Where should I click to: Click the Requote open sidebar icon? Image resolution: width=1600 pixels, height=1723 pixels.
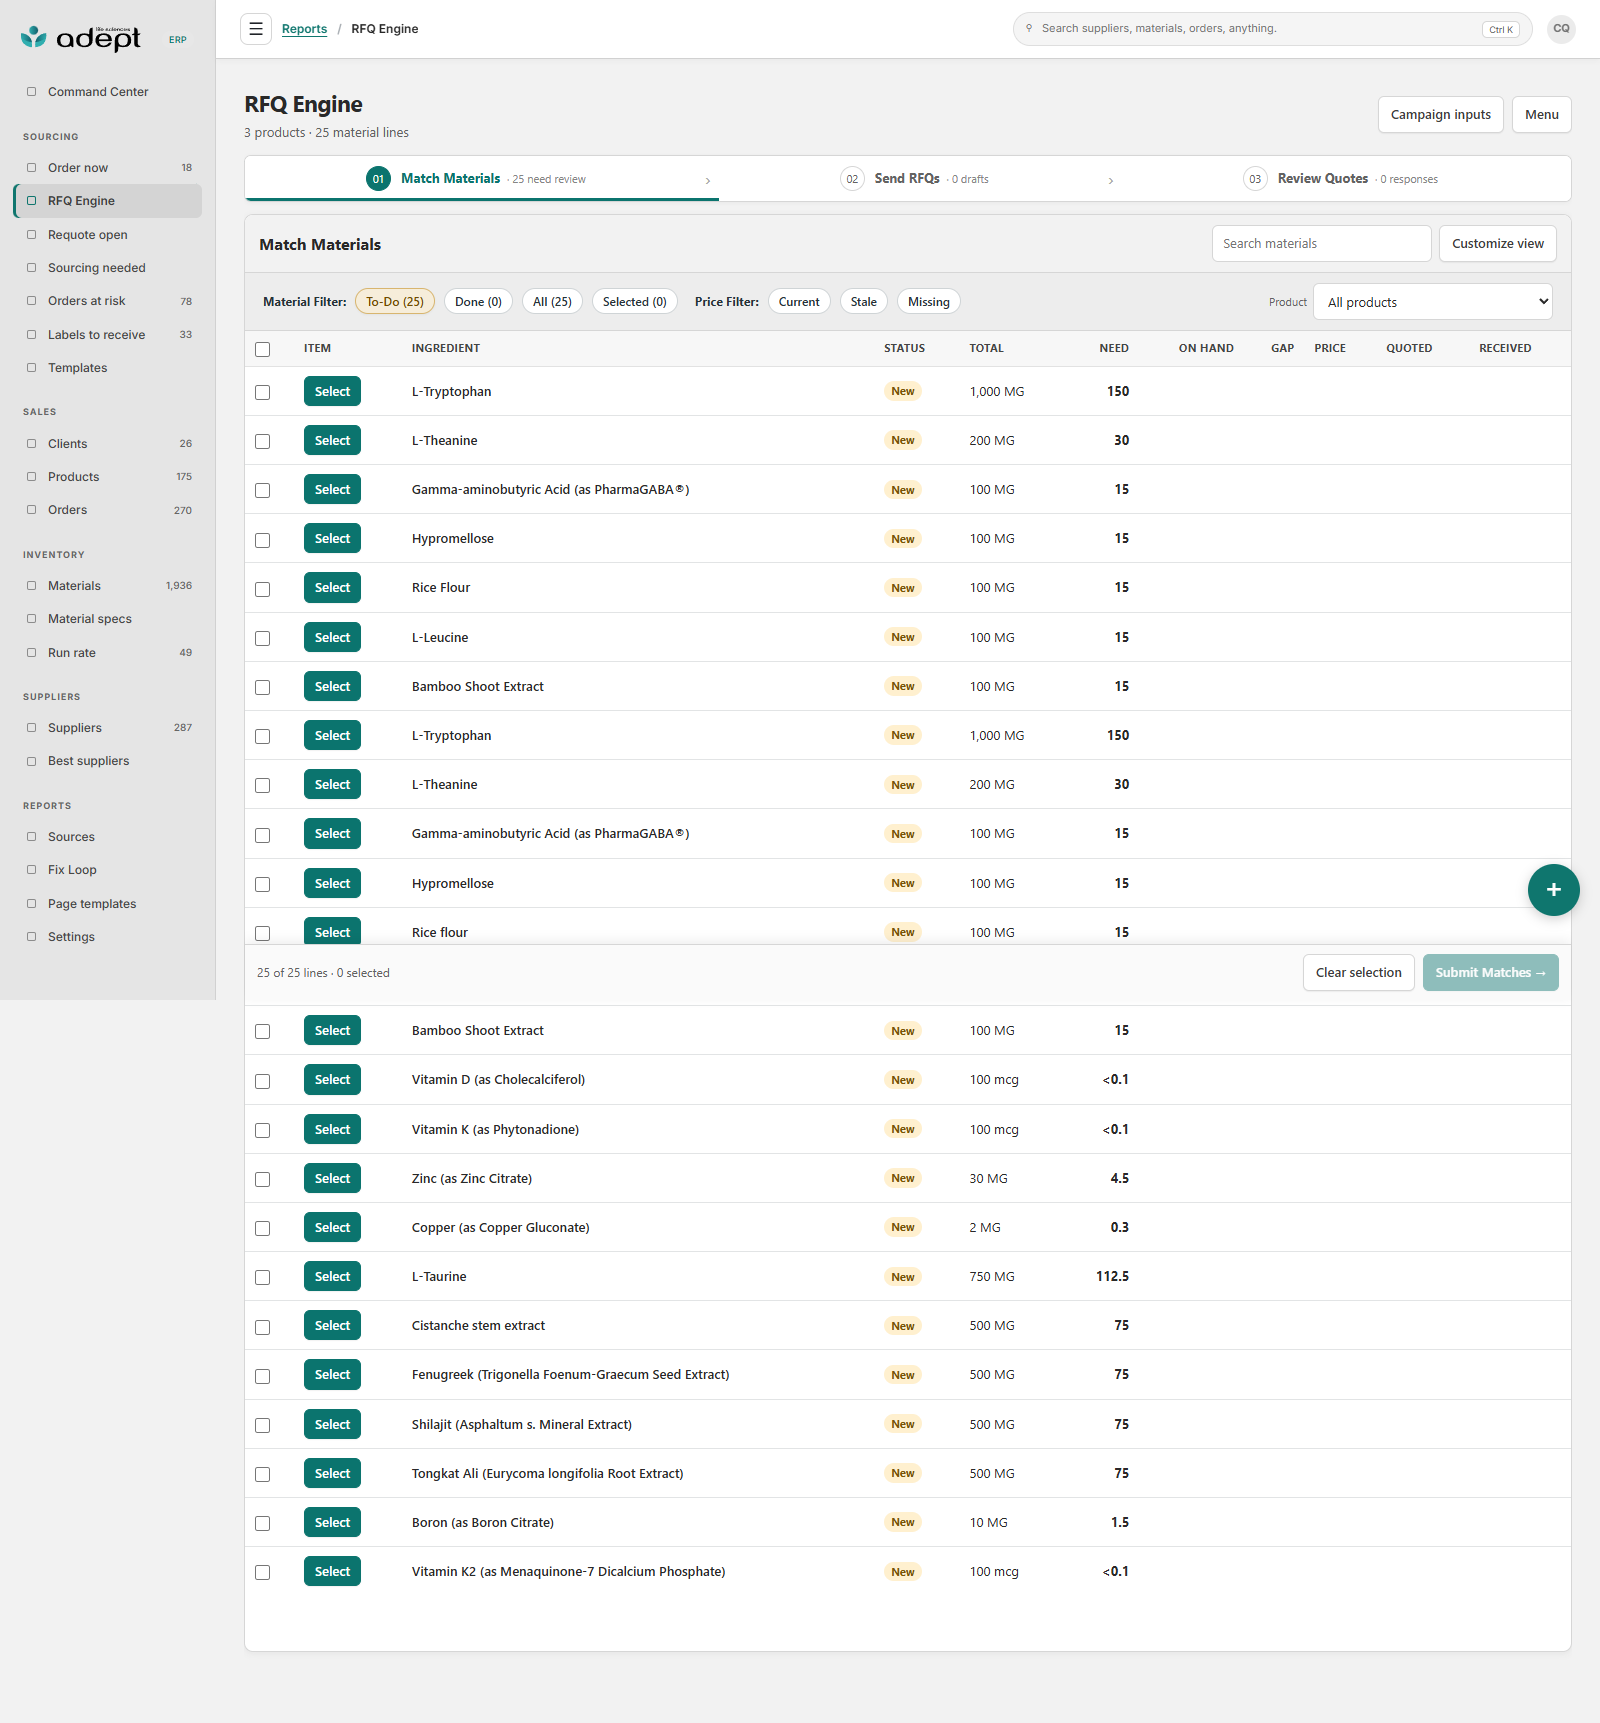pos(31,235)
